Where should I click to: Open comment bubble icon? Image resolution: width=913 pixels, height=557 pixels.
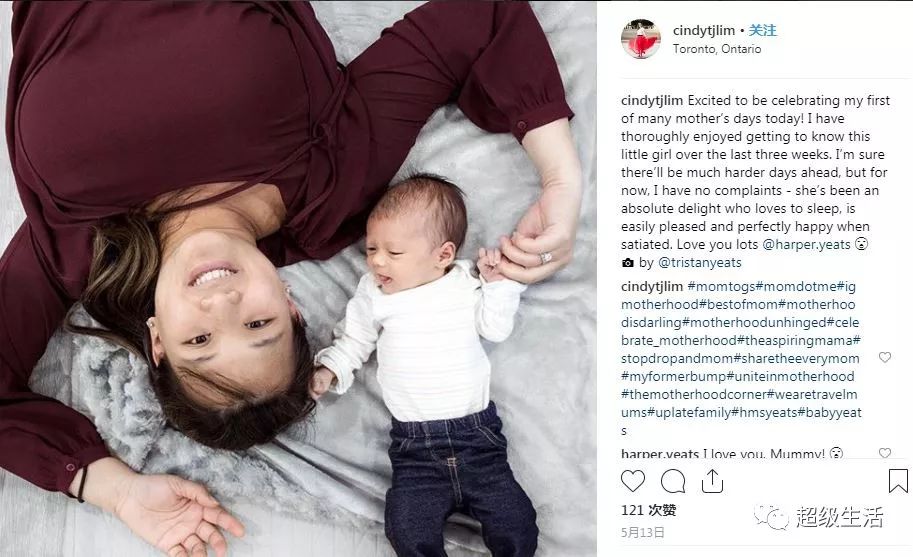point(673,481)
